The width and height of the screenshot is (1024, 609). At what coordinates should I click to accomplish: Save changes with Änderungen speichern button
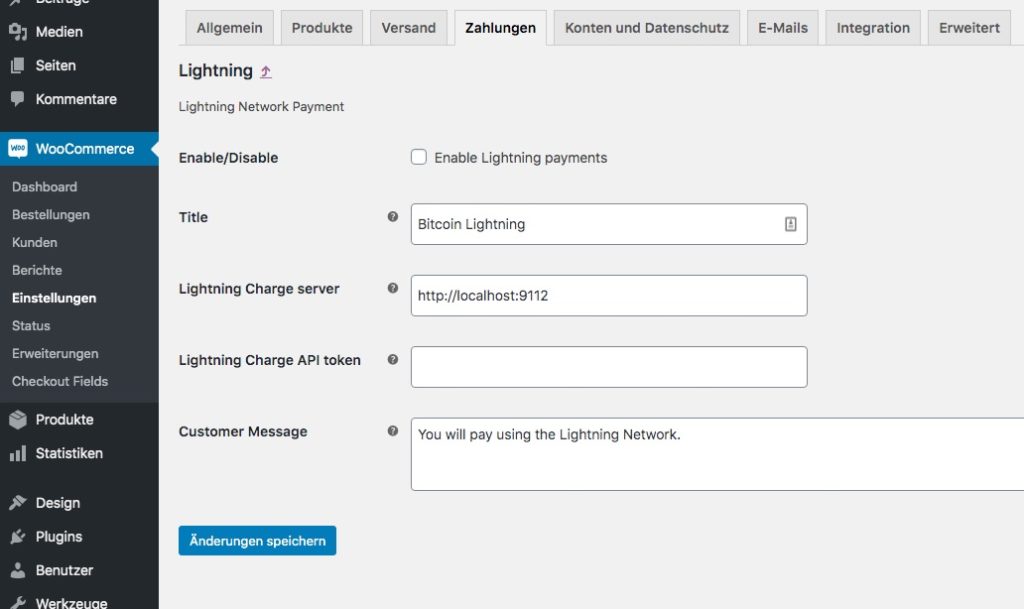[257, 540]
